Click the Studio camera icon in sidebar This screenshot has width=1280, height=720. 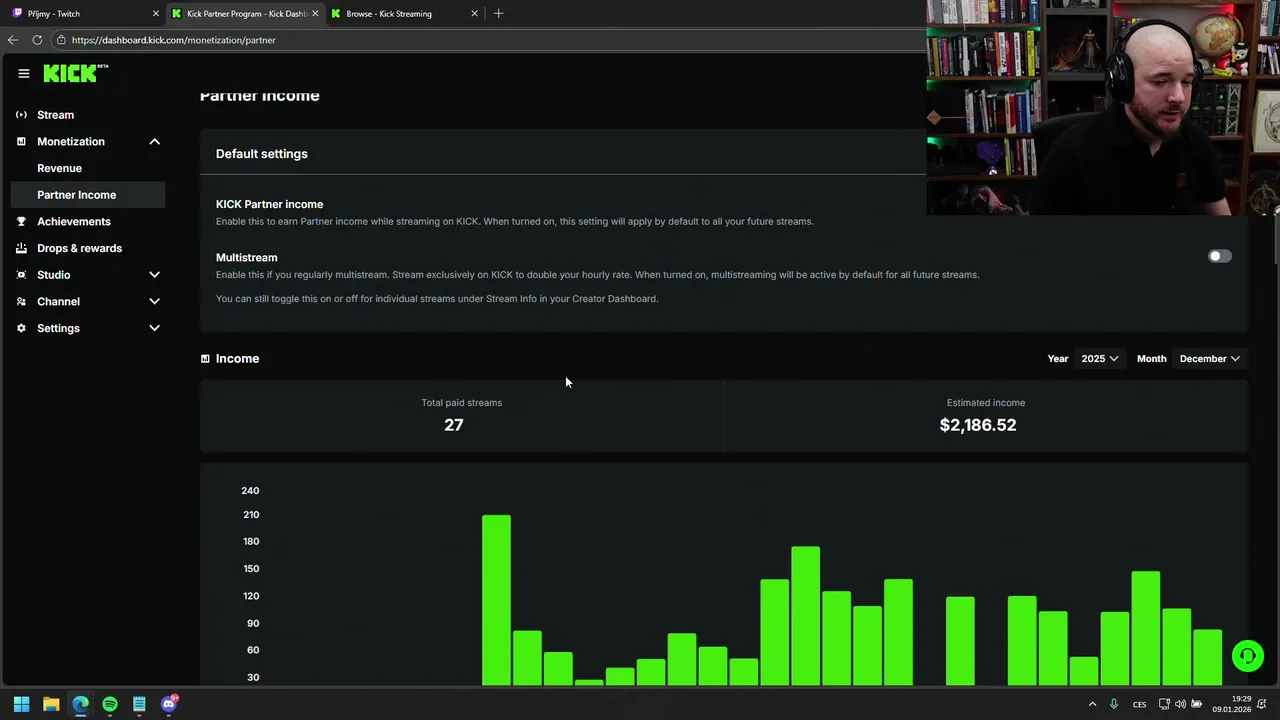coord(21,275)
